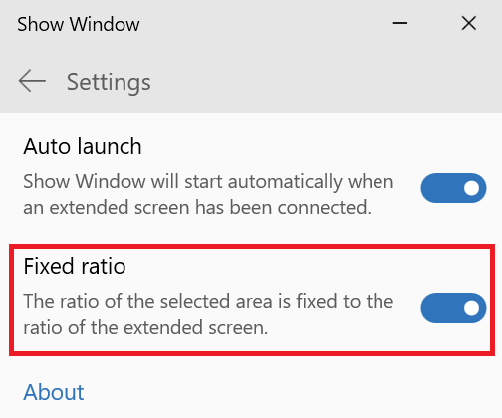The image size is (502, 418).
Task: Click the Show Window title text
Action: (x=78, y=24)
